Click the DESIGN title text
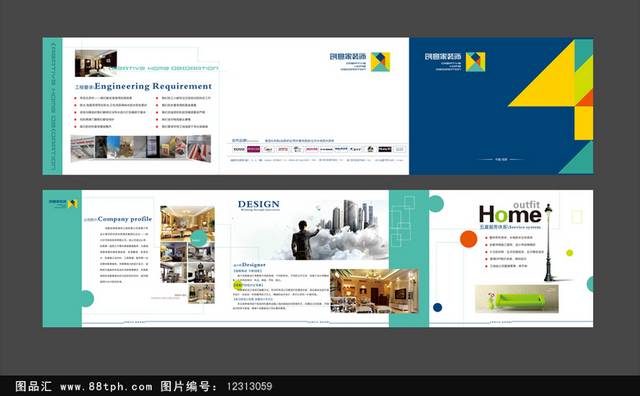640x396 pixels. [x=259, y=204]
